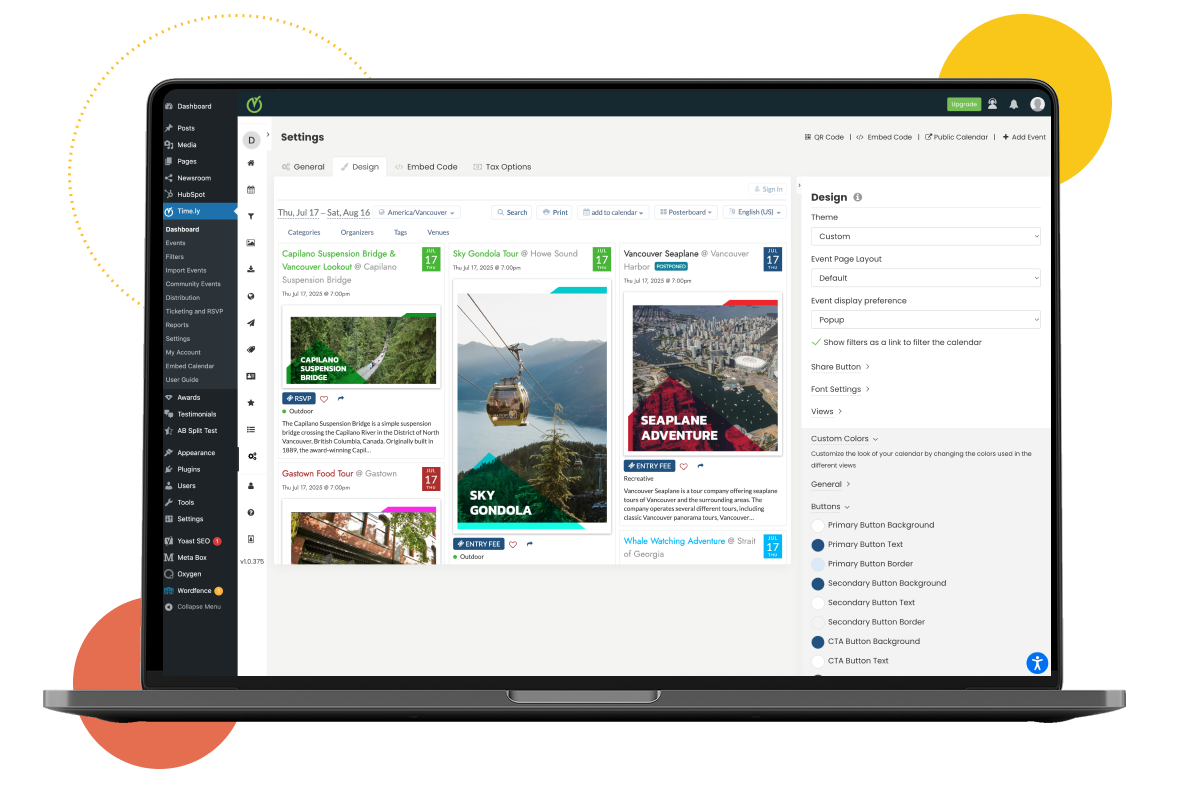Open the question mark help icon
The image size is (1200, 786).
pos(251,512)
